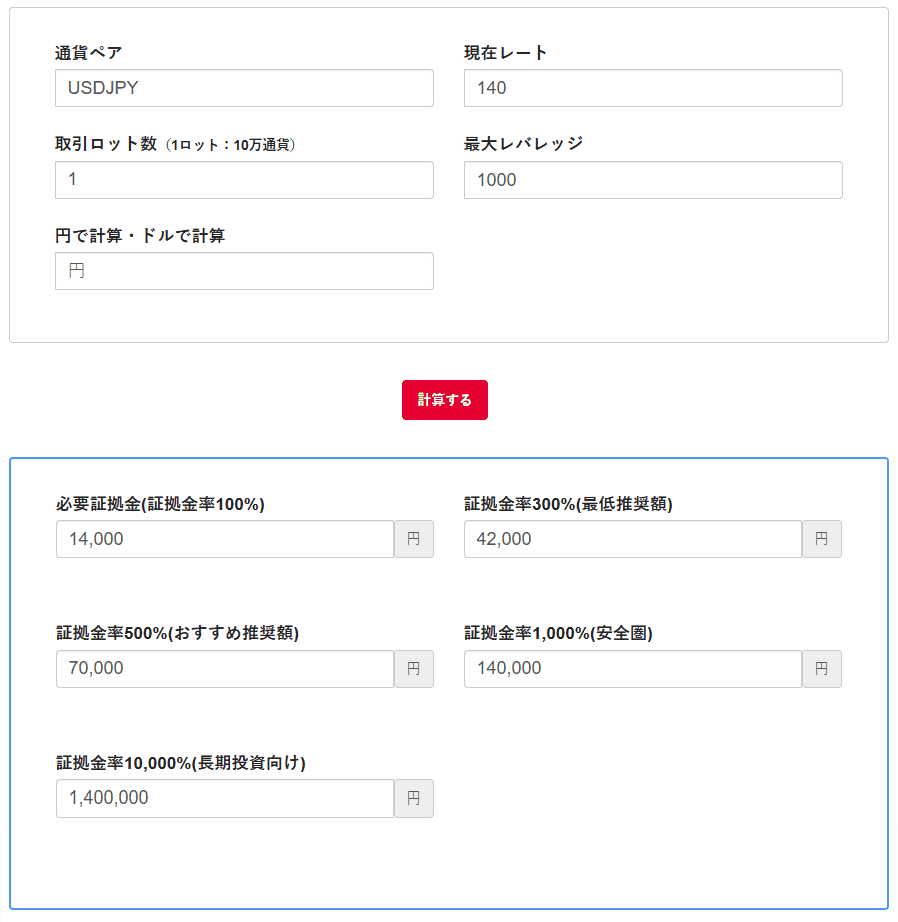Screen dimensions: 898x922
Task: Click the 証拠金率10,000% field showing 1,400,000
Action: 225,799
